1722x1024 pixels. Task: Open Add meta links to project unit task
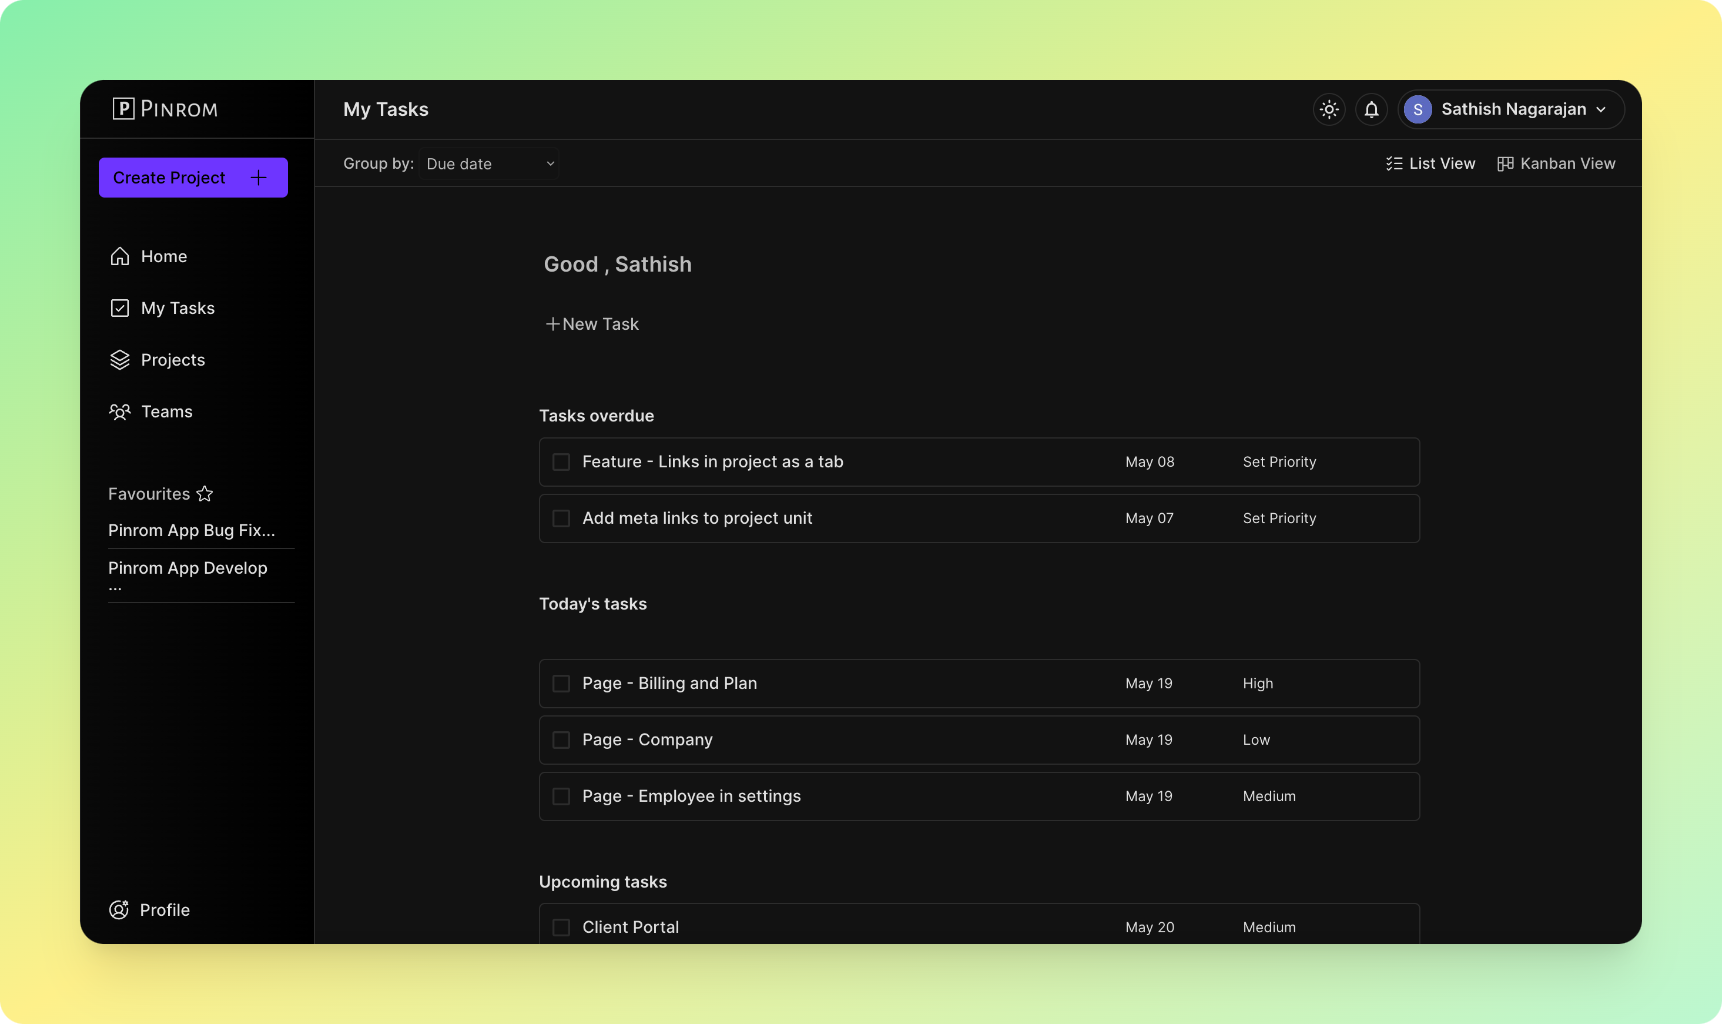click(x=698, y=518)
